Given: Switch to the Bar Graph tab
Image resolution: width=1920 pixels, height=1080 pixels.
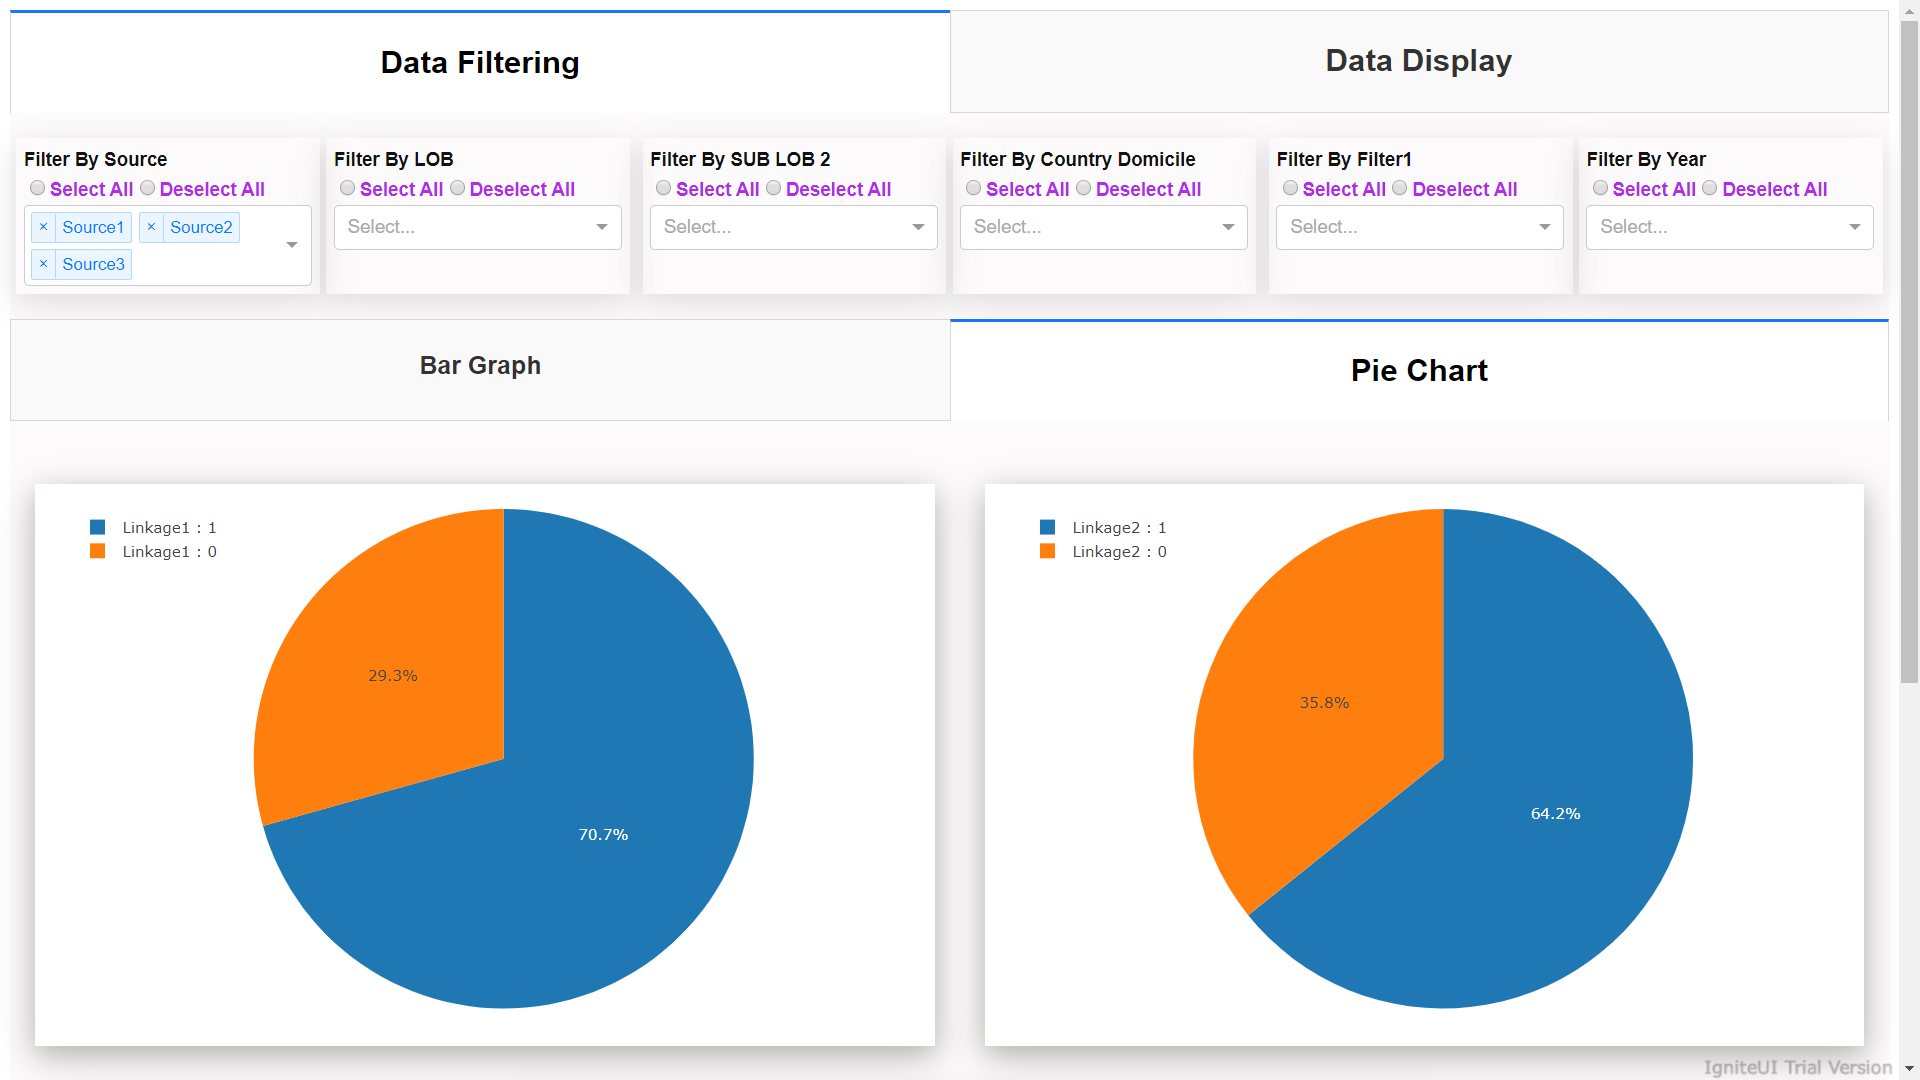Looking at the screenshot, I should coord(480,366).
